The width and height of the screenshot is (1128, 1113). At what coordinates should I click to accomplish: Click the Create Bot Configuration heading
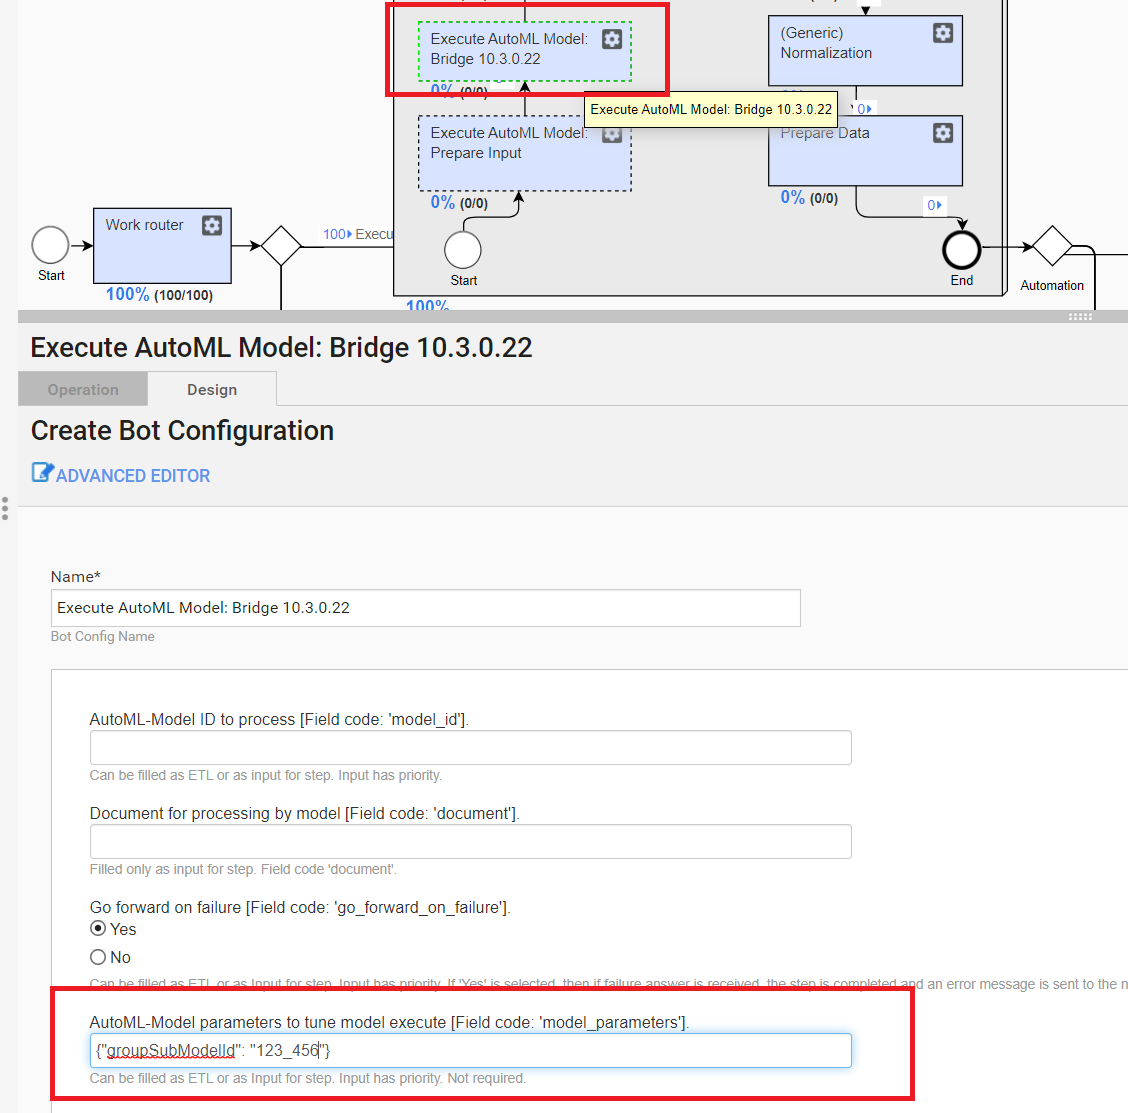[x=182, y=430]
